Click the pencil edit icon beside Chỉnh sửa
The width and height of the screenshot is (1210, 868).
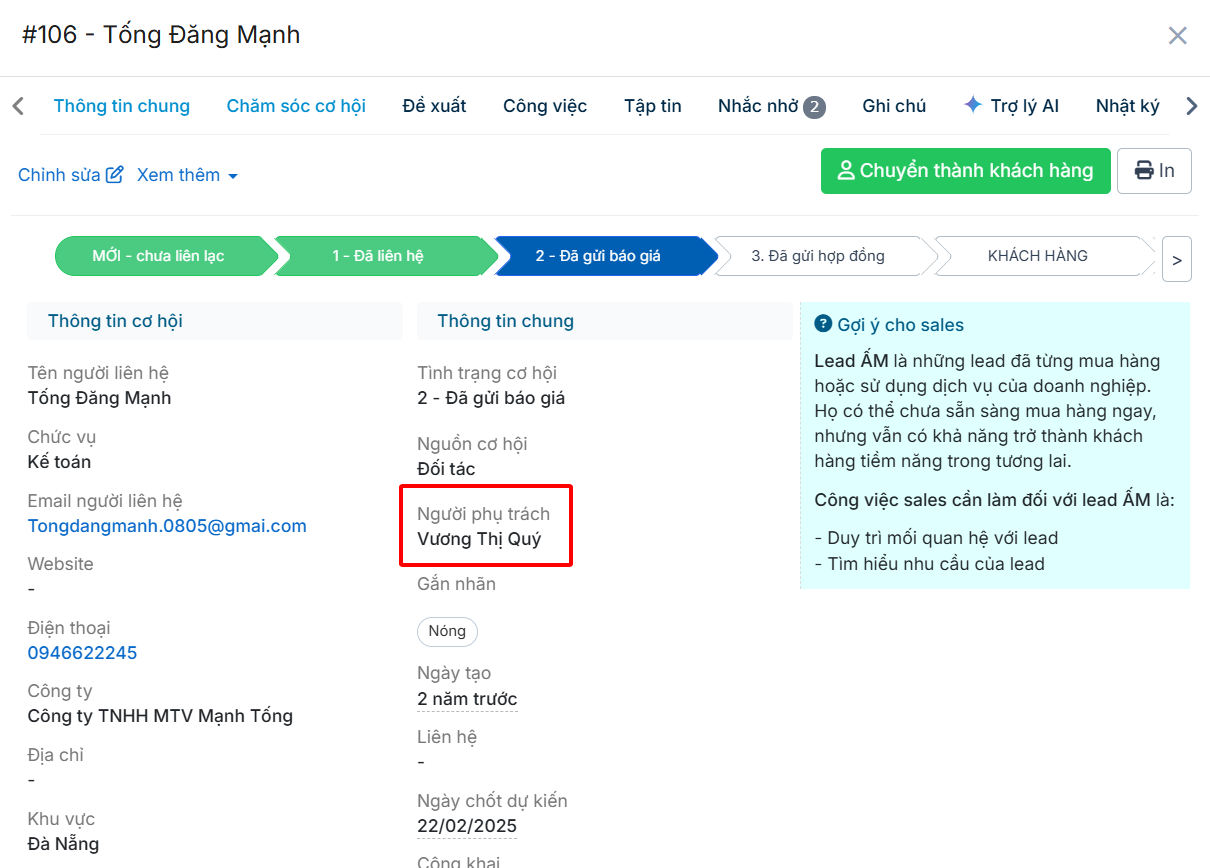pos(115,175)
